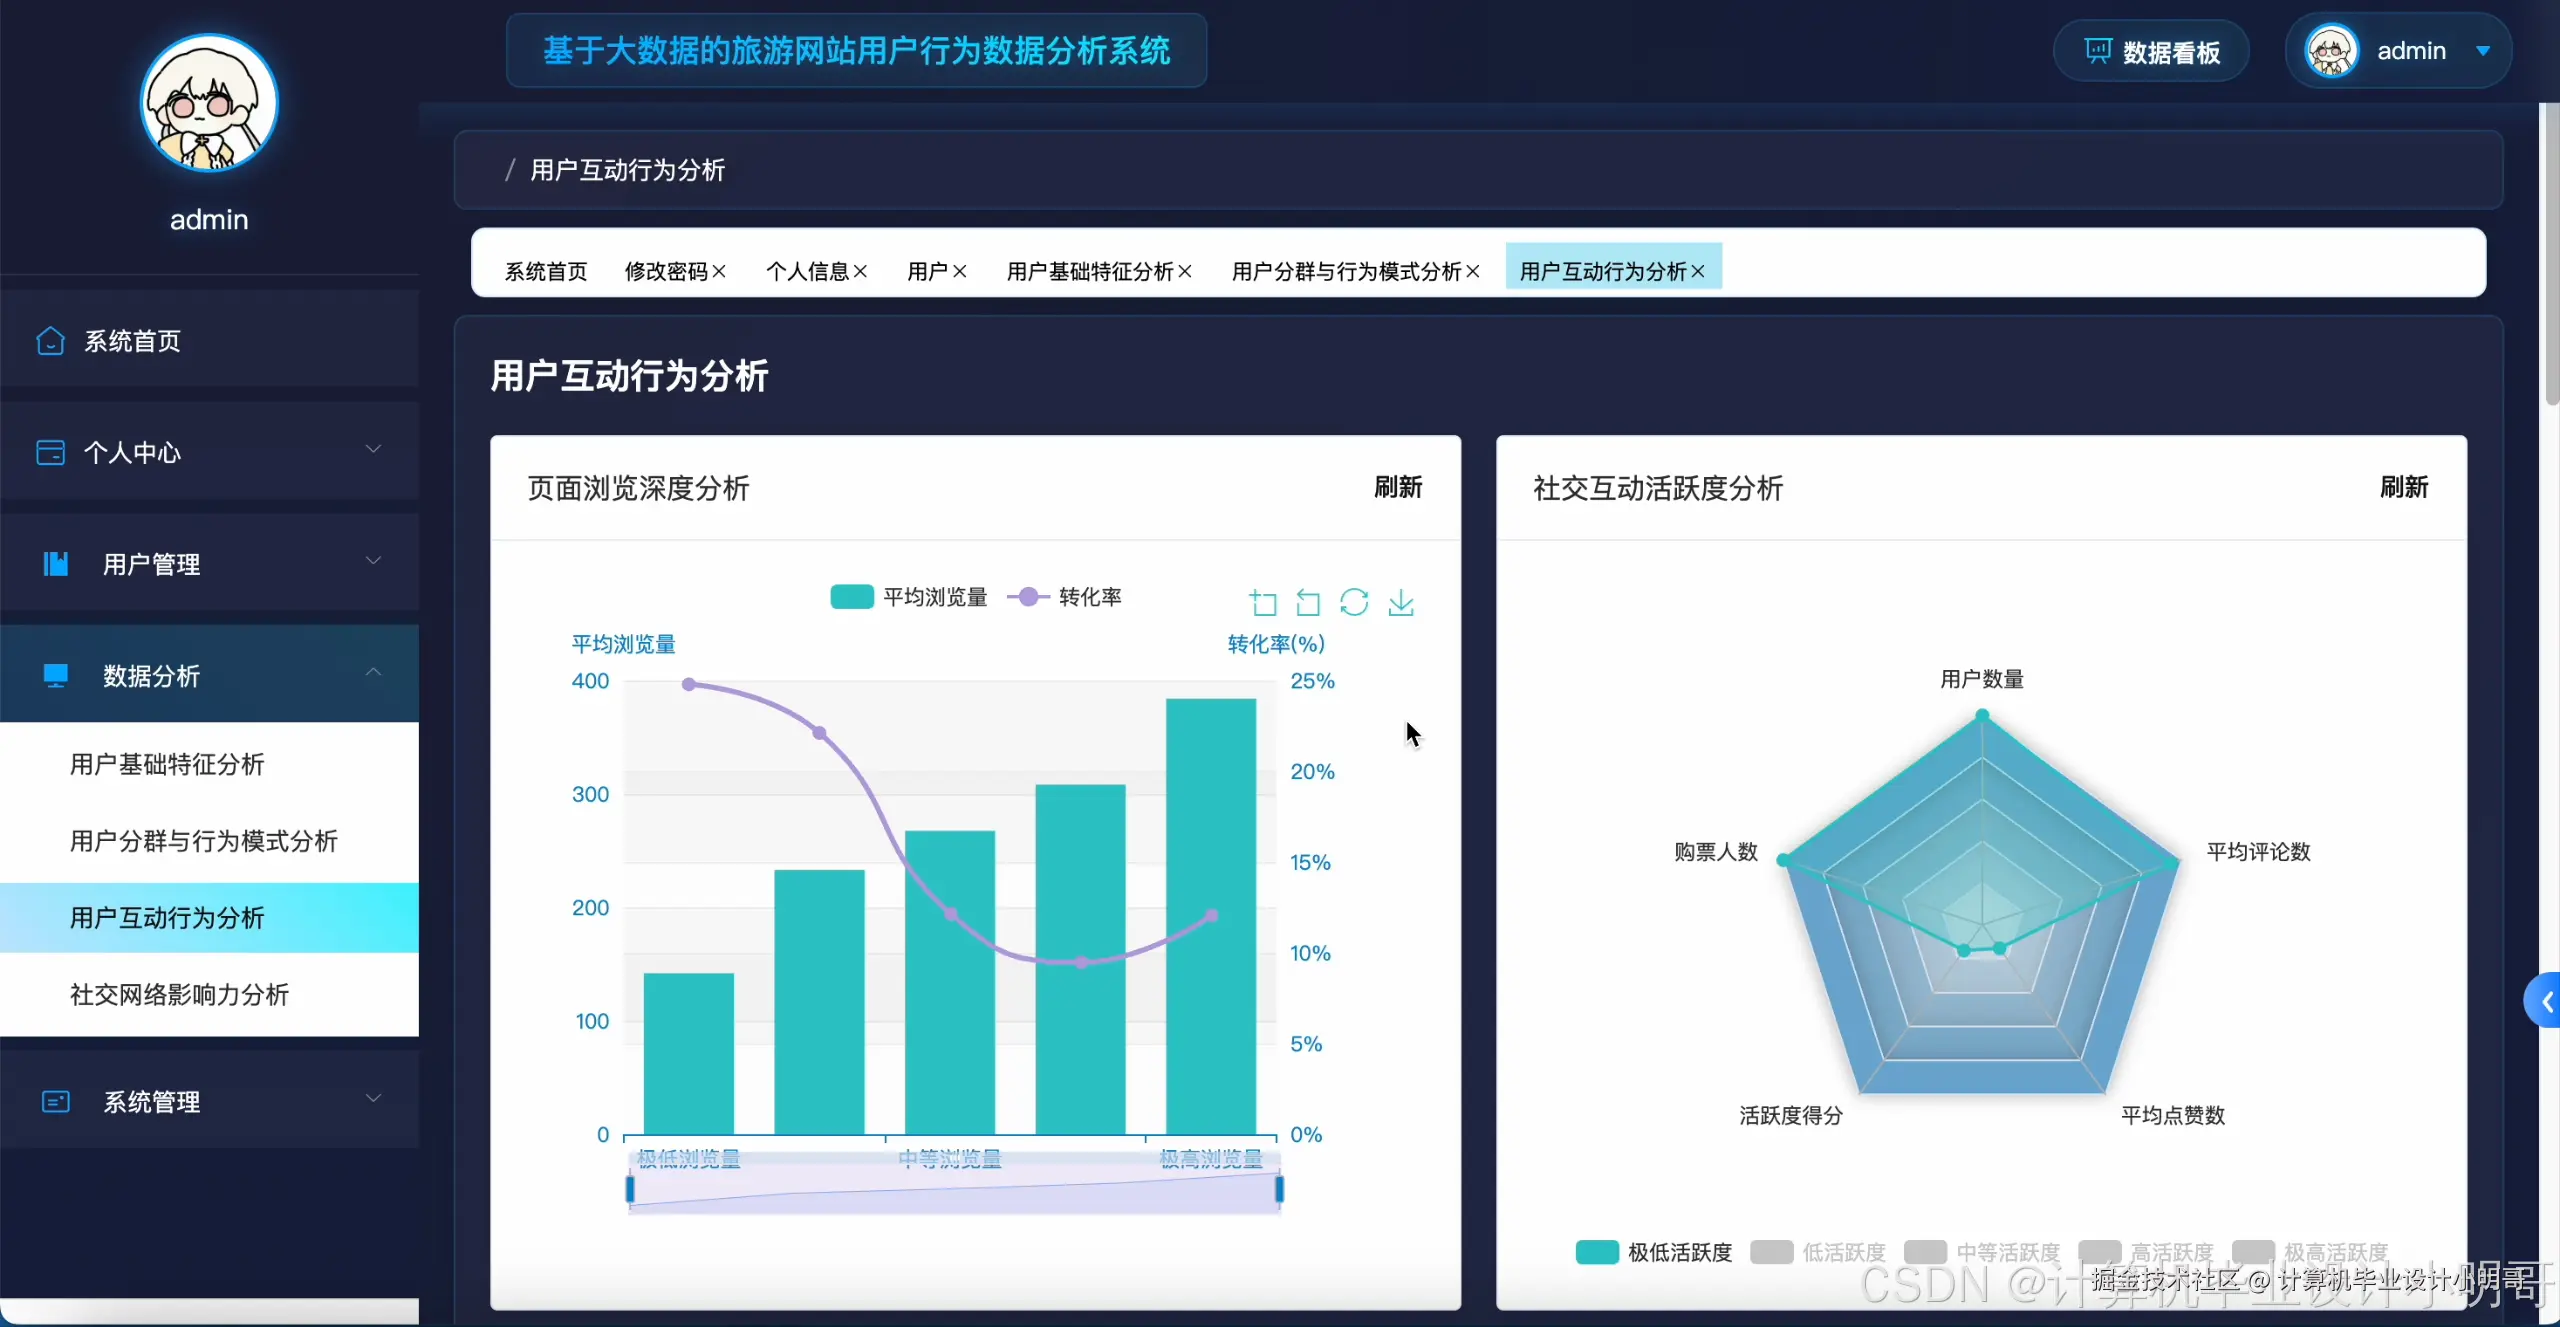Select the area zoom tool on the chart
The image size is (2560, 1327).
click(x=1262, y=602)
